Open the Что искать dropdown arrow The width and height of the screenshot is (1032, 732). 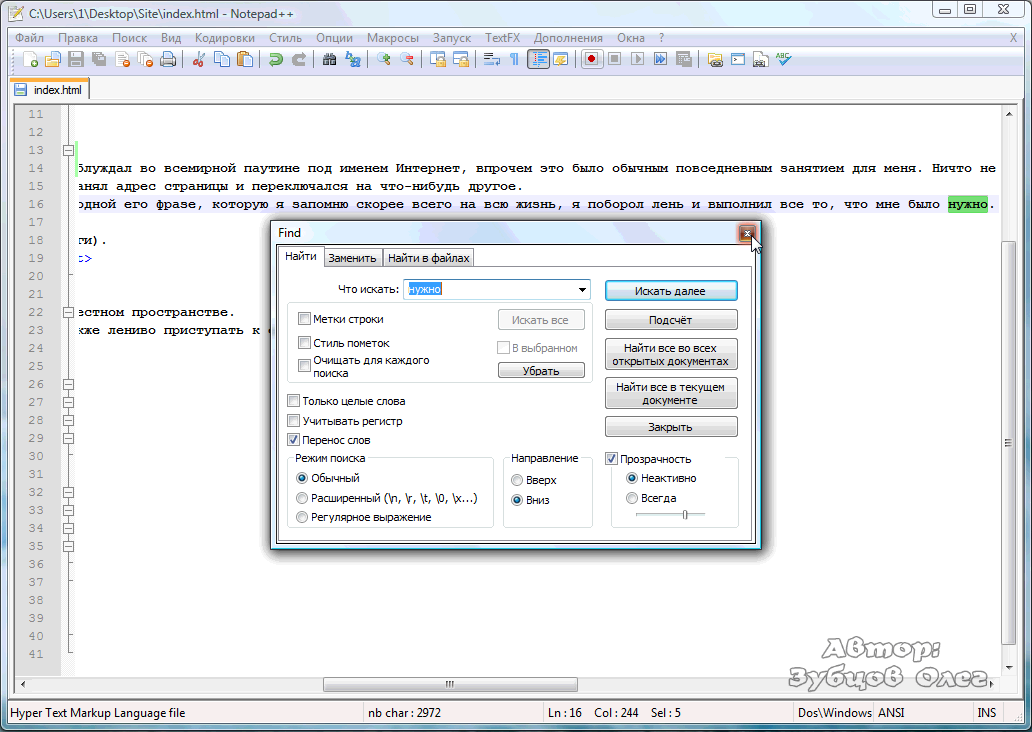(x=582, y=290)
